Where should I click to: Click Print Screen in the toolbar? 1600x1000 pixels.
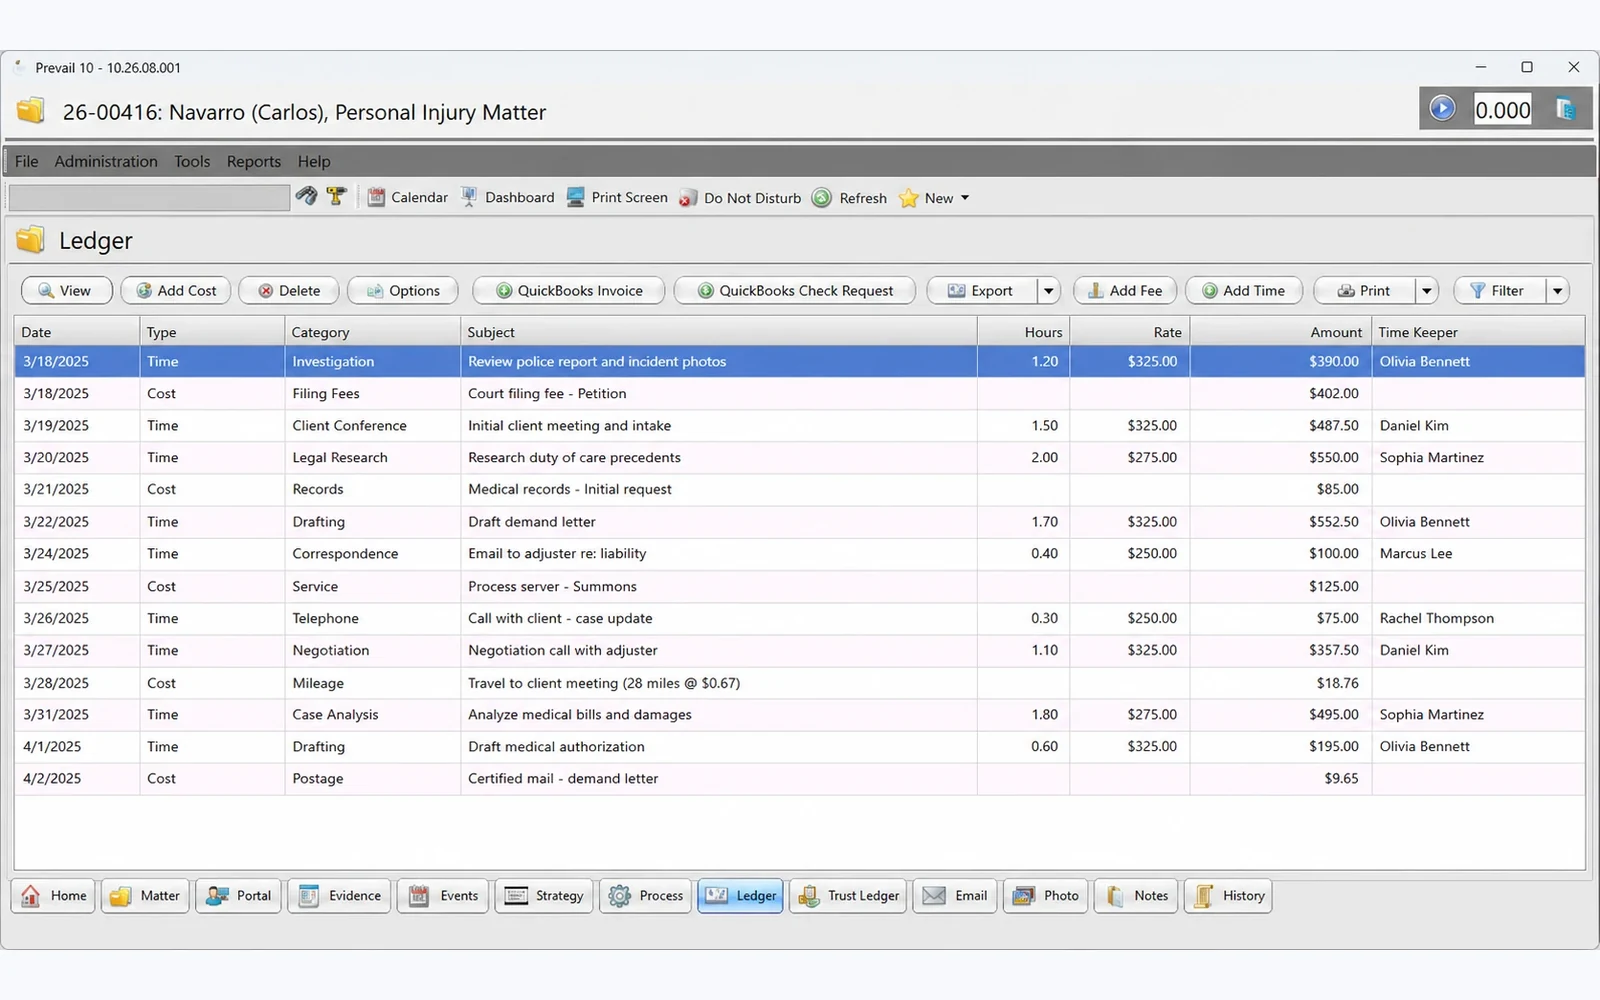pyautogui.click(x=617, y=197)
